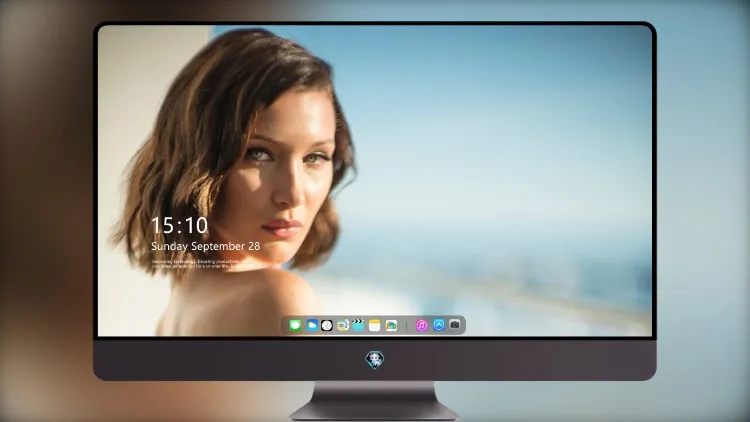Viewport: 750px width, 422px height.
Task: Open the green Messages app in dock
Action: 295,325
